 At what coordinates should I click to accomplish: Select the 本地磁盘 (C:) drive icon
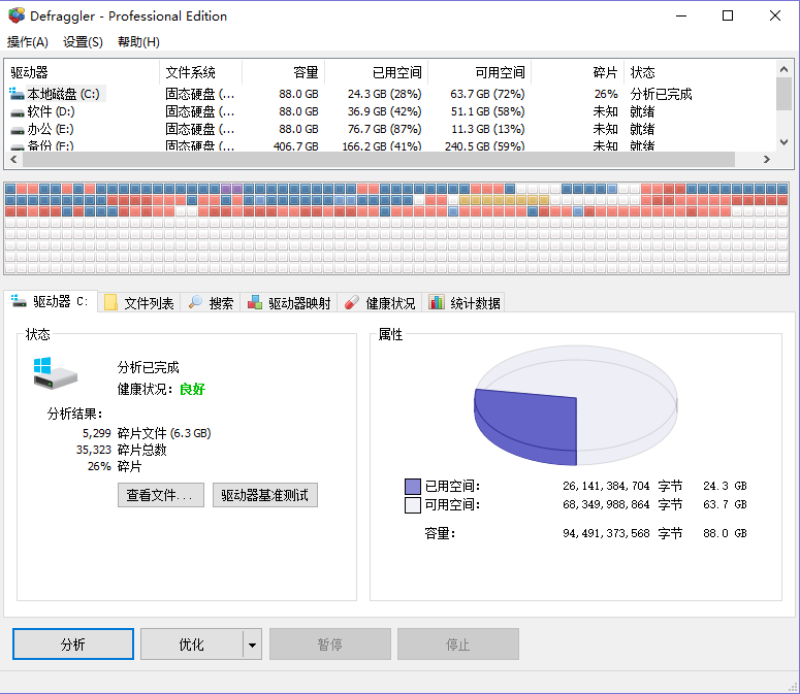coord(16,94)
